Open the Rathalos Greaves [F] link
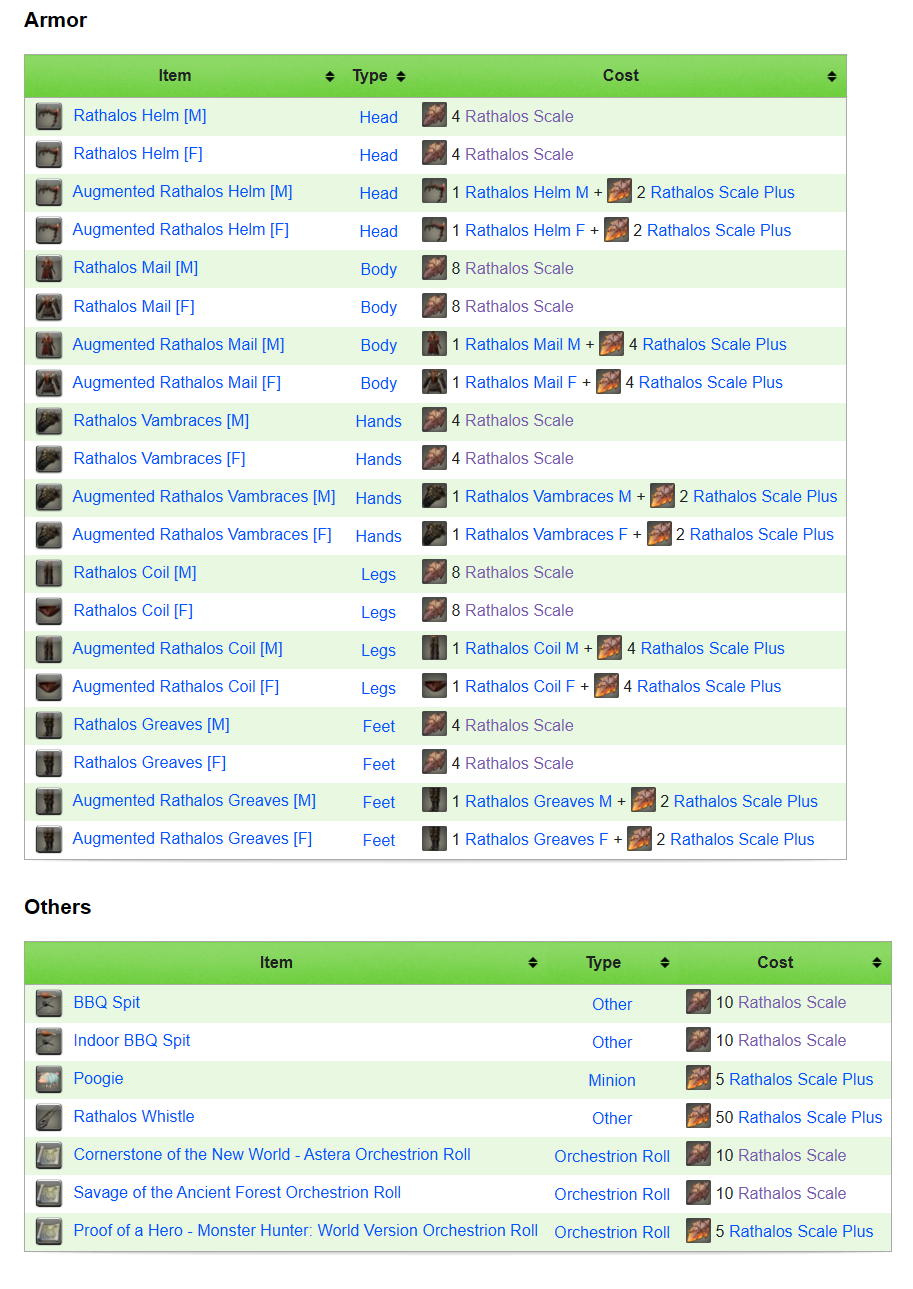 tap(150, 762)
